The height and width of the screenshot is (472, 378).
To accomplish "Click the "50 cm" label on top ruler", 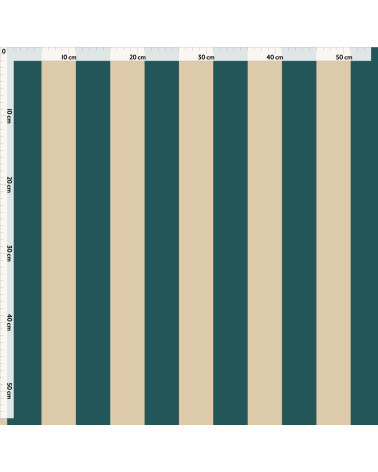I will pyautogui.click(x=344, y=57).
